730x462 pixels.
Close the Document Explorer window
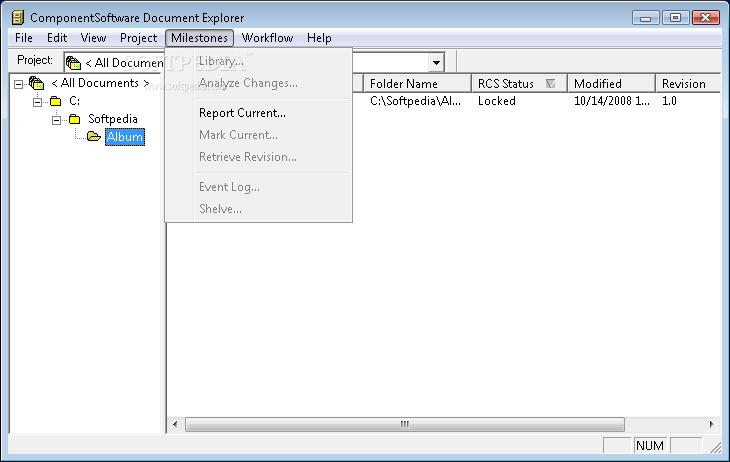coord(706,18)
